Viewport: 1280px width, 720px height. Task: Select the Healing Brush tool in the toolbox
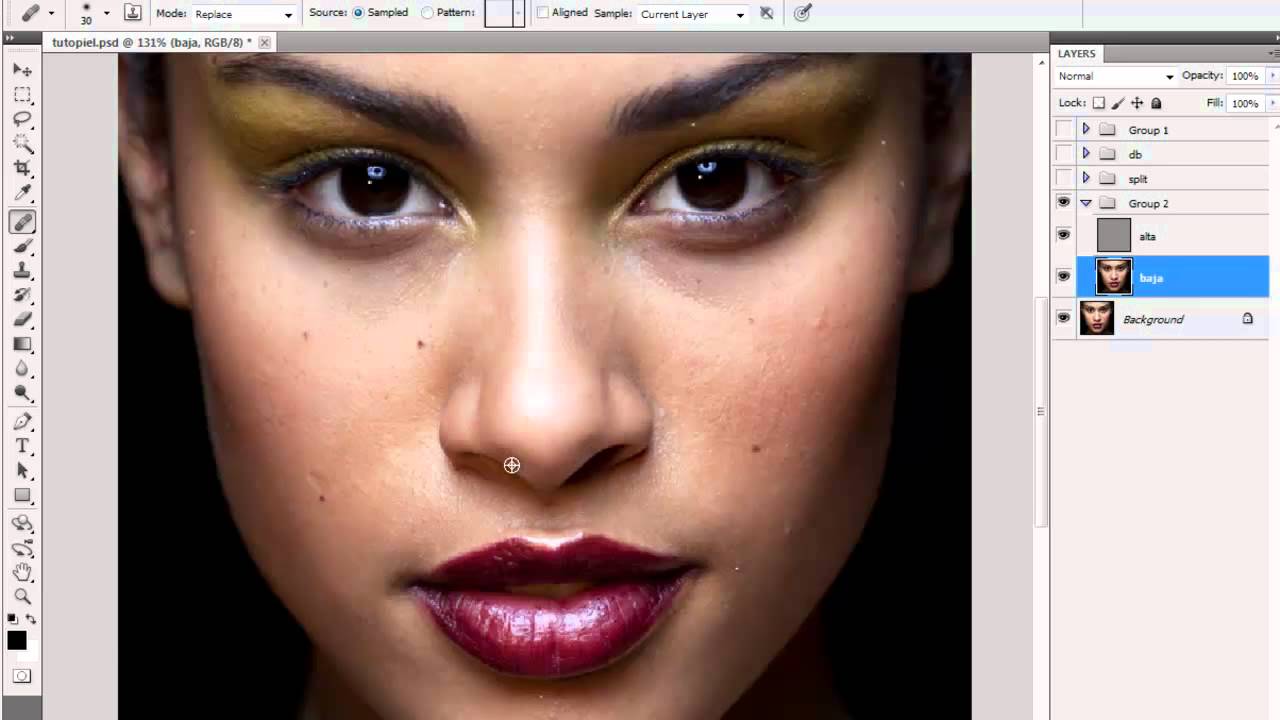click(22, 222)
